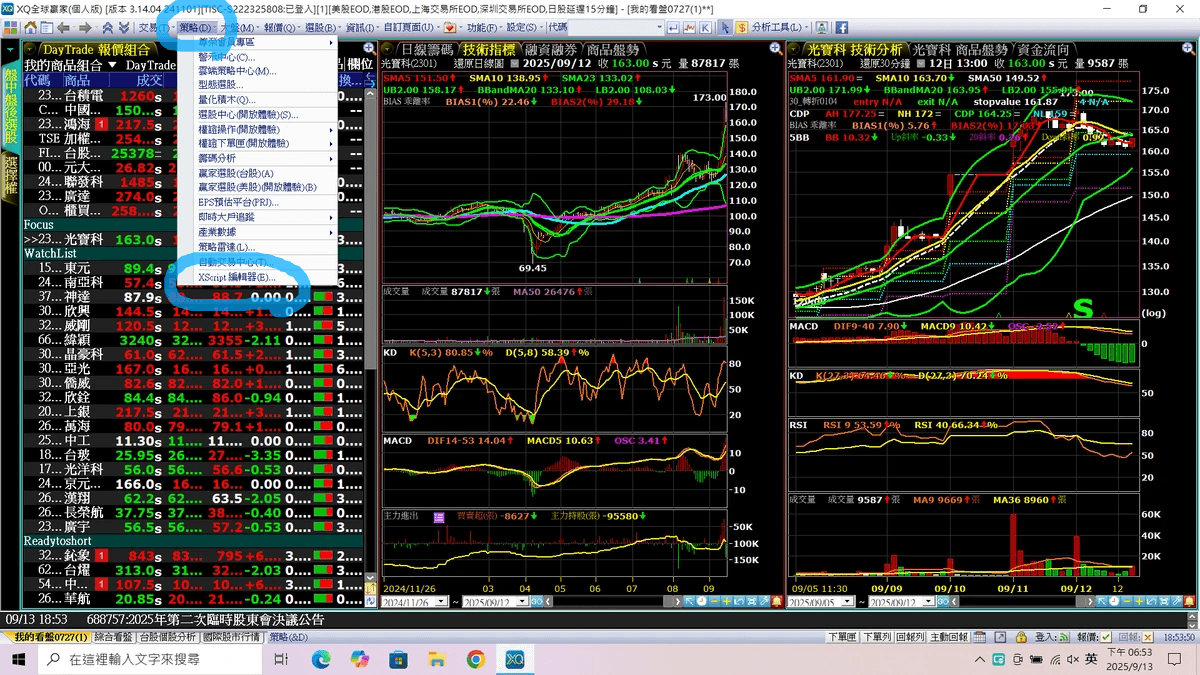This screenshot has height=675, width=1200.
Task: Switch to 商品盤勢 tab in middle panel
Action: point(613,49)
